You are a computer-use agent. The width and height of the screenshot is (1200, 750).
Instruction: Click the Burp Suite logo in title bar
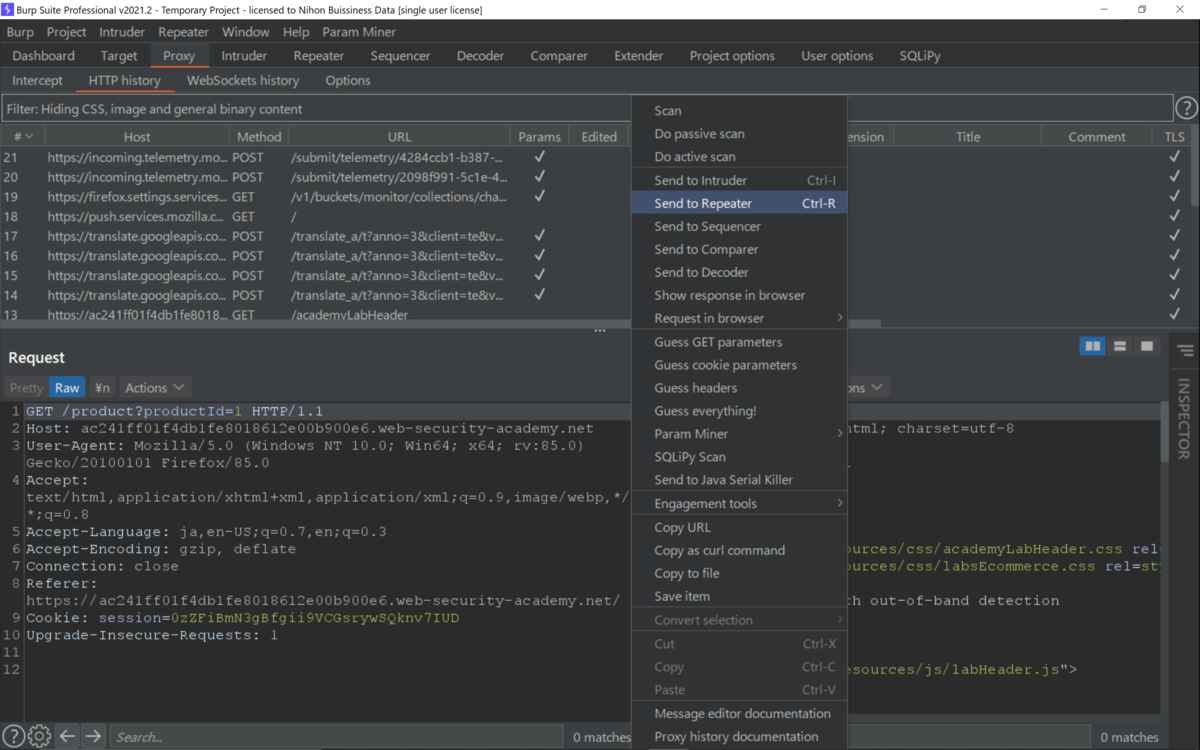(x=8, y=9)
